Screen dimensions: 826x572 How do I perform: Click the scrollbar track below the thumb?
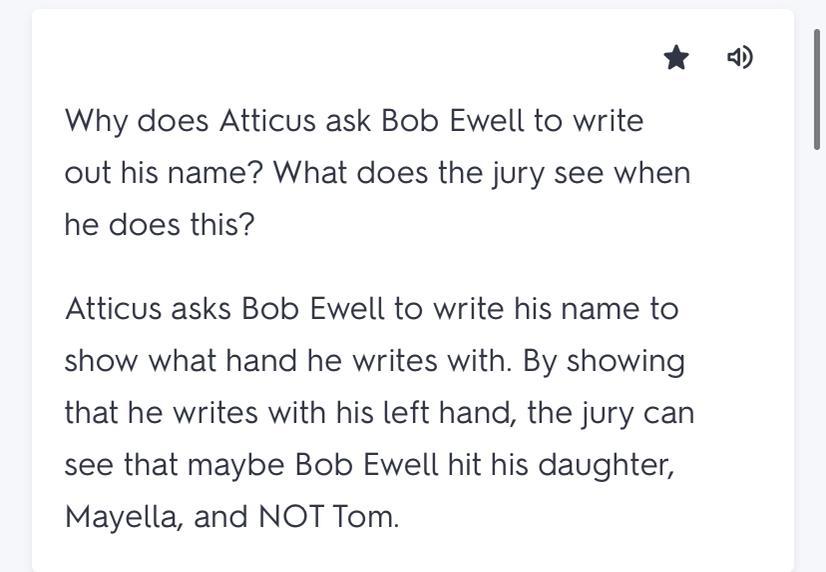[x=817, y=358]
